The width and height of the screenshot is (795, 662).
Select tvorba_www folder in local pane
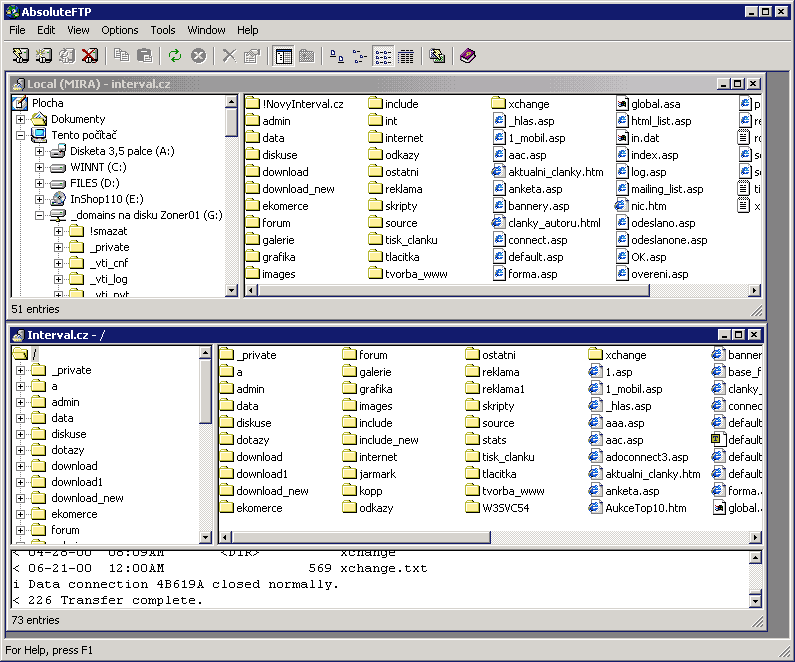pyautogui.click(x=408, y=274)
